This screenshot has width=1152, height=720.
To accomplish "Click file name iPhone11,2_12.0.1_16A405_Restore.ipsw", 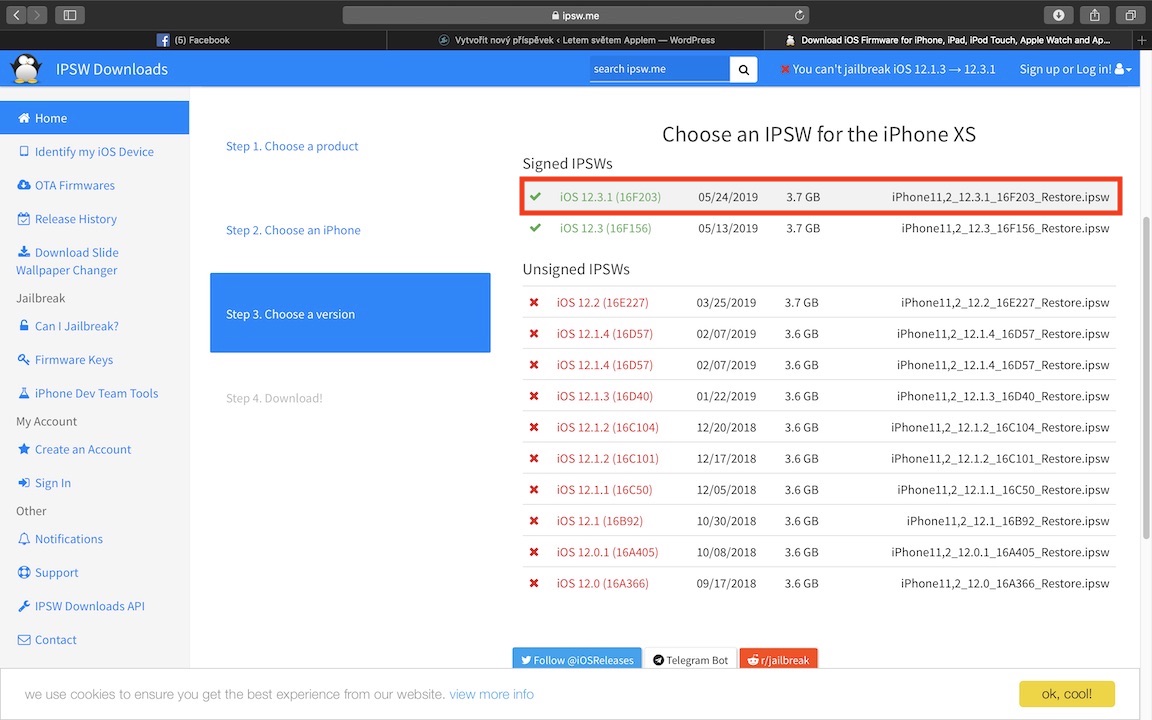I will (x=1001, y=552).
